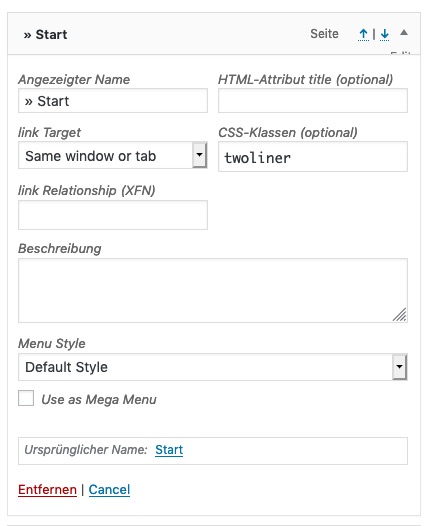Click the Beschreibung label

pyautogui.click(x=60, y=249)
